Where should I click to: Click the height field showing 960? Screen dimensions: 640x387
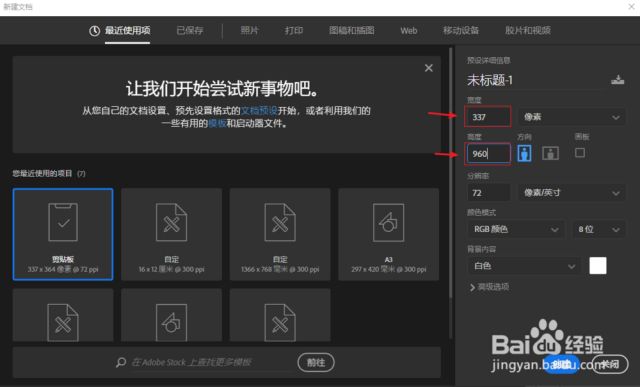pyautogui.click(x=488, y=153)
